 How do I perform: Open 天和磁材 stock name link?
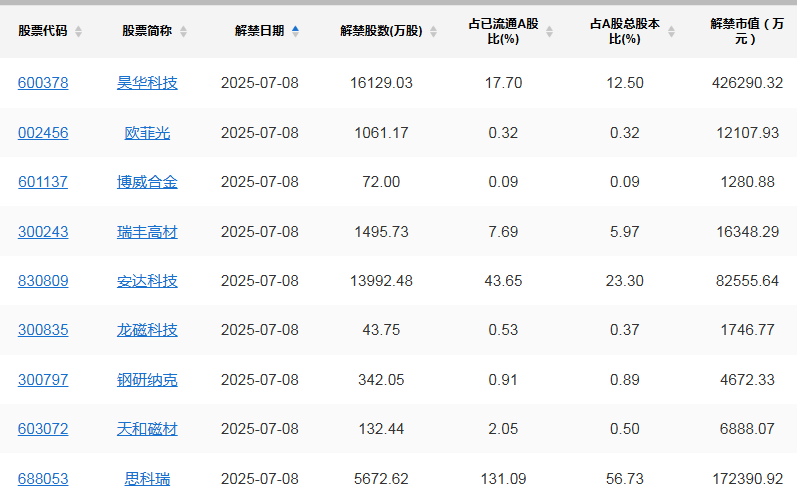147,429
